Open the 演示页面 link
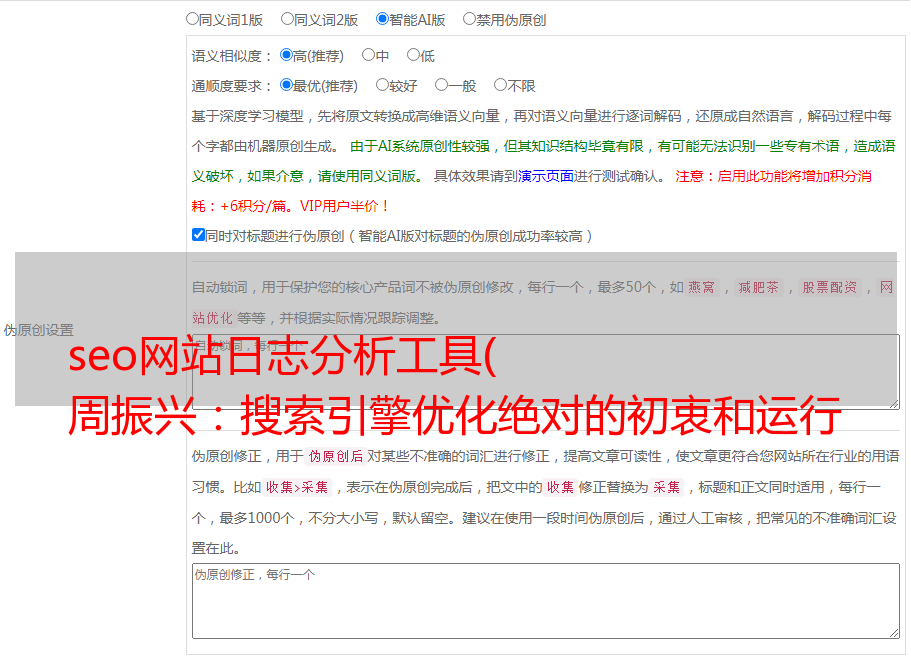 pyautogui.click(x=546, y=176)
